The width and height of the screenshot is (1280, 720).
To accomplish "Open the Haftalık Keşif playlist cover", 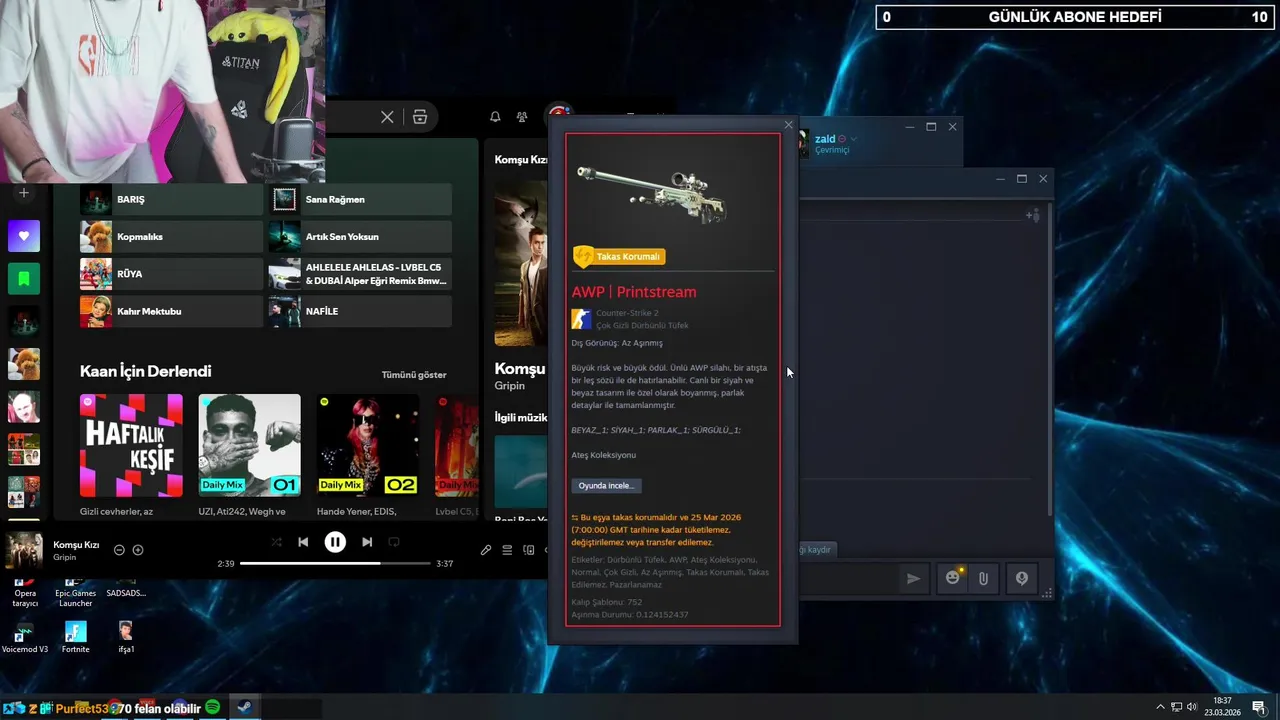I will coord(132,445).
